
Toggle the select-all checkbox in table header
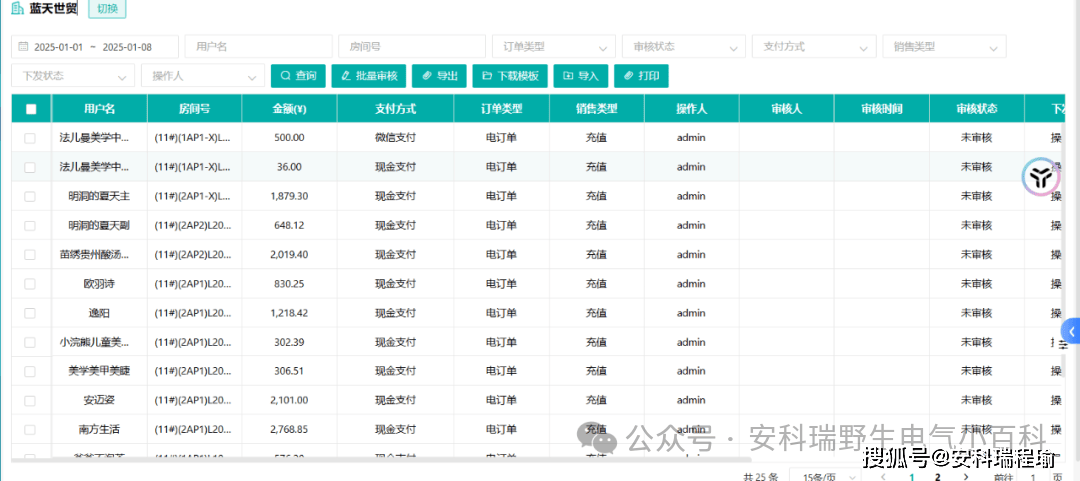[30, 109]
